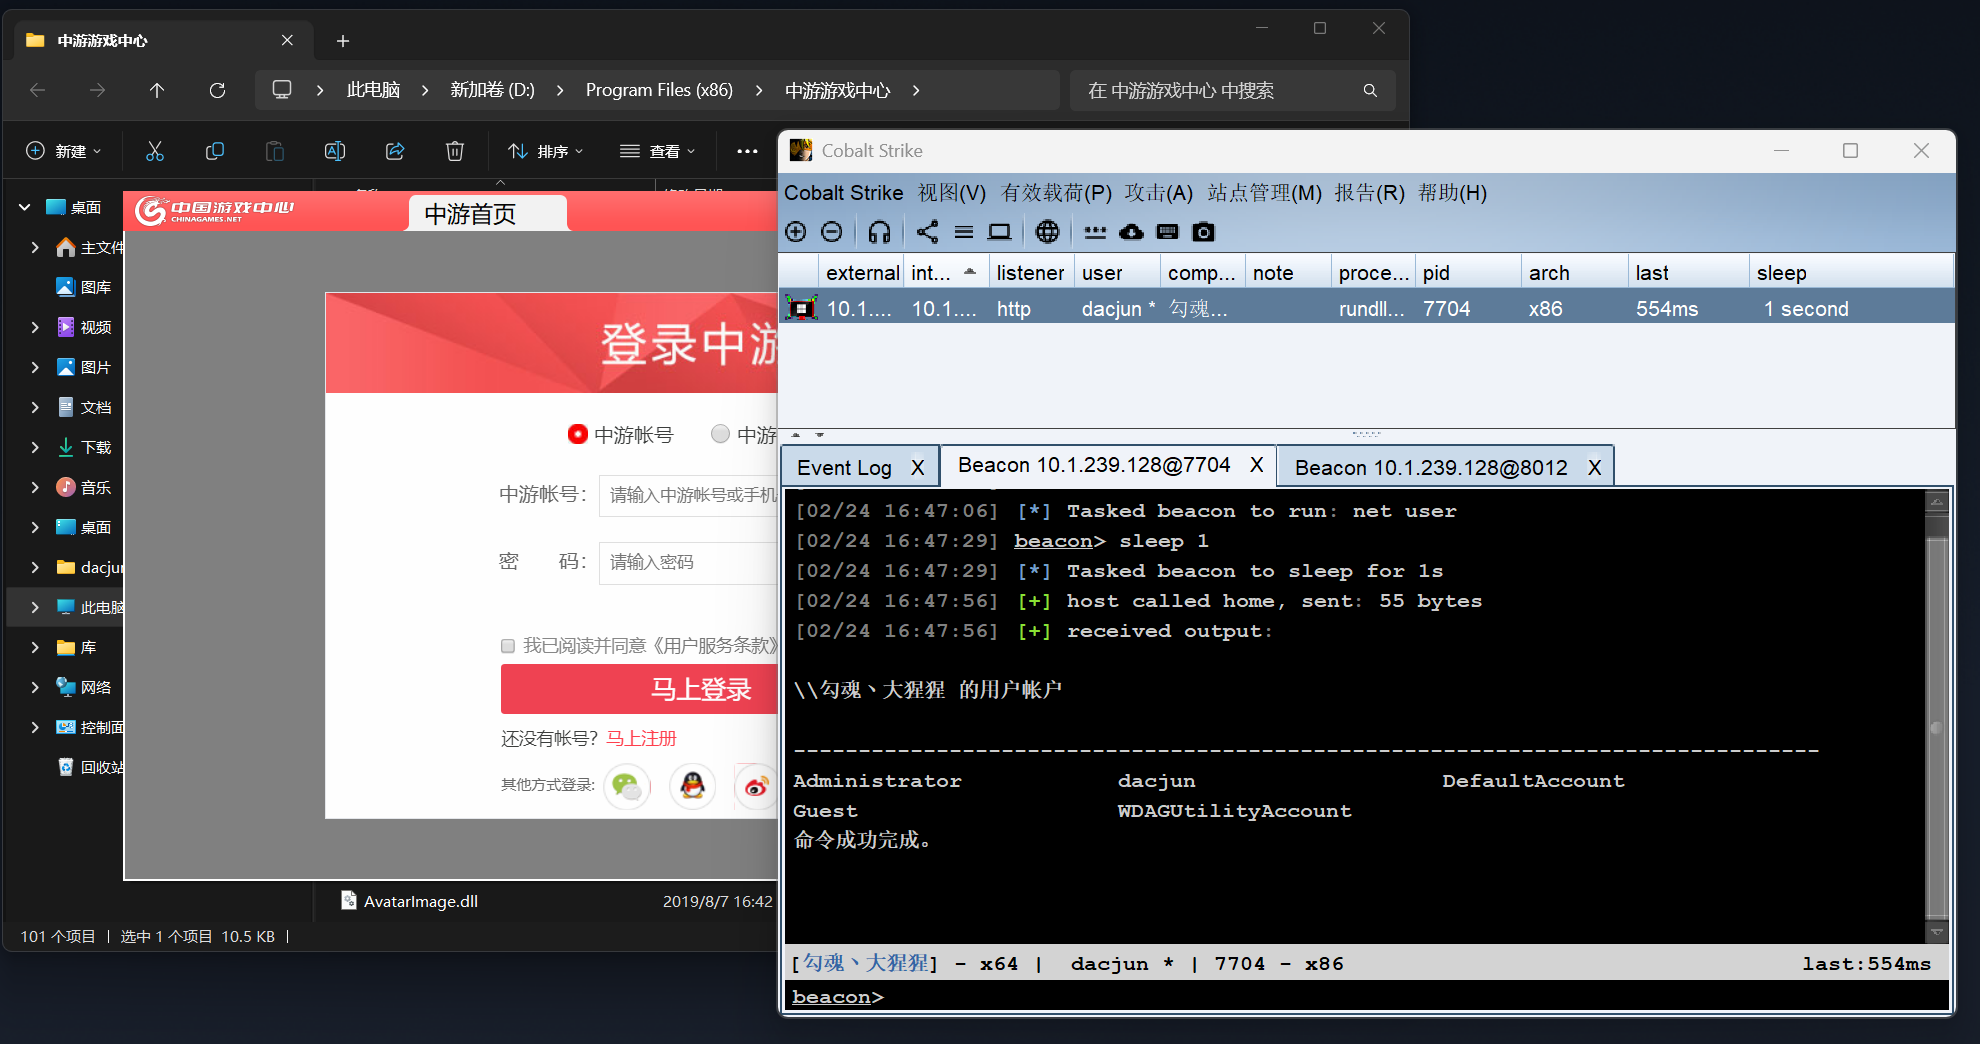The width and height of the screenshot is (1980, 1044).
Task: Sort sessions by the sleep column
Action: coord(1851,273)
